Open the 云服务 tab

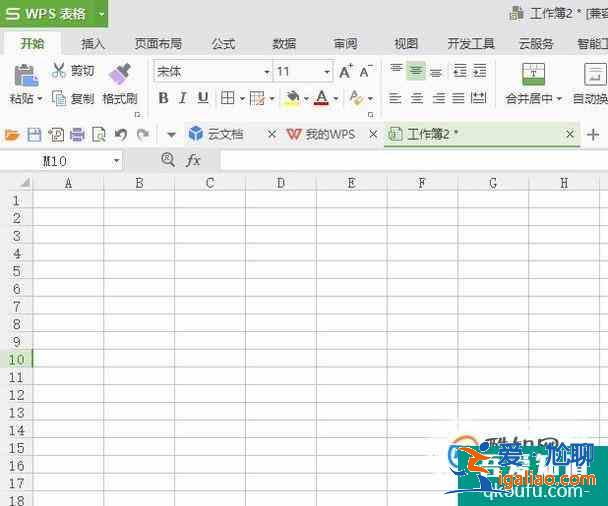(536, 43)
